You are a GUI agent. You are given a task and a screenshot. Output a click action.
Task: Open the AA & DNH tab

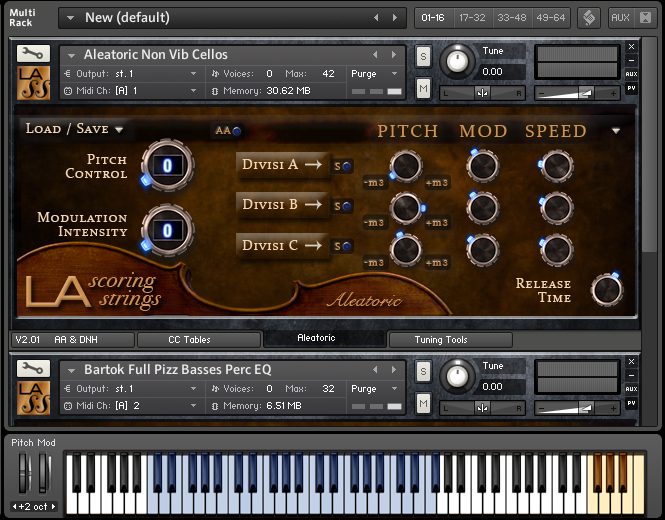click(x=73, y=340)
